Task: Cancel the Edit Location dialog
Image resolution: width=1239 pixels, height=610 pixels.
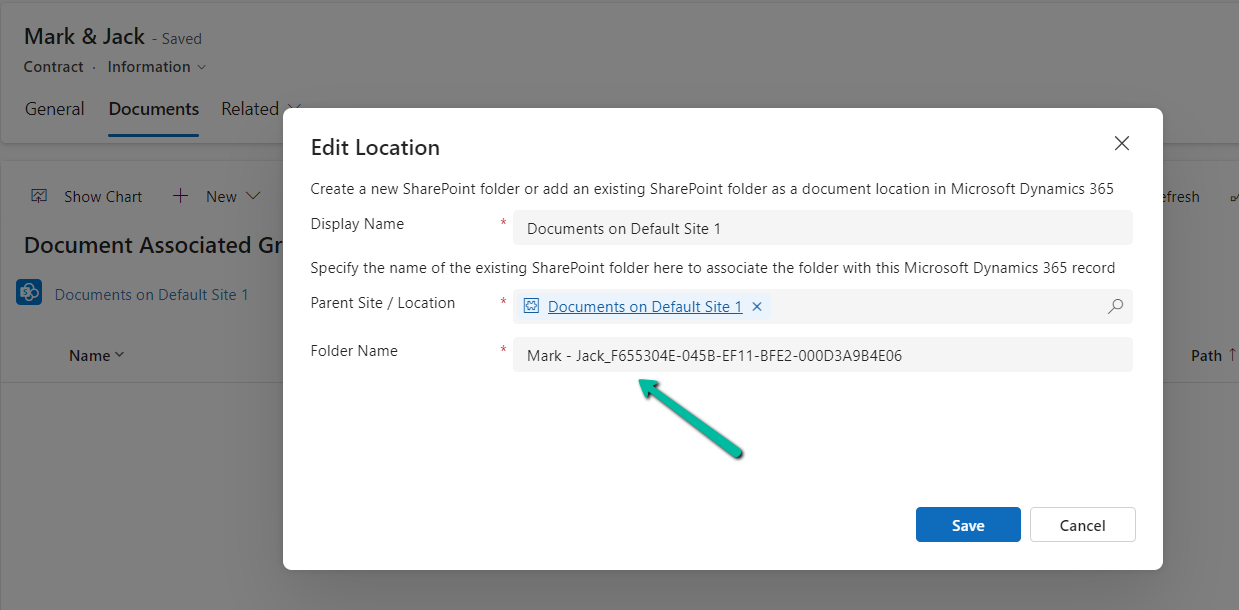Action: [x=1082, y=525]
